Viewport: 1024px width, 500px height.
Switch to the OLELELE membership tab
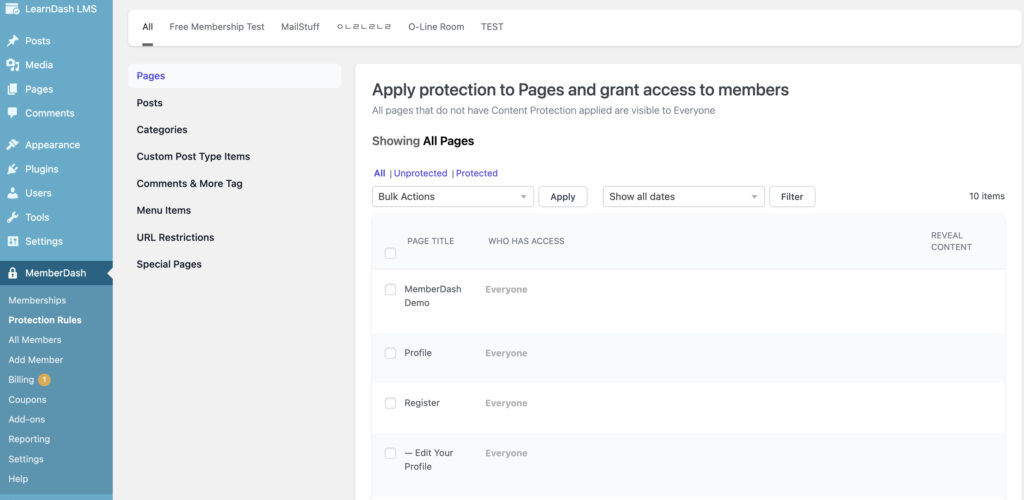pos(364,27)
